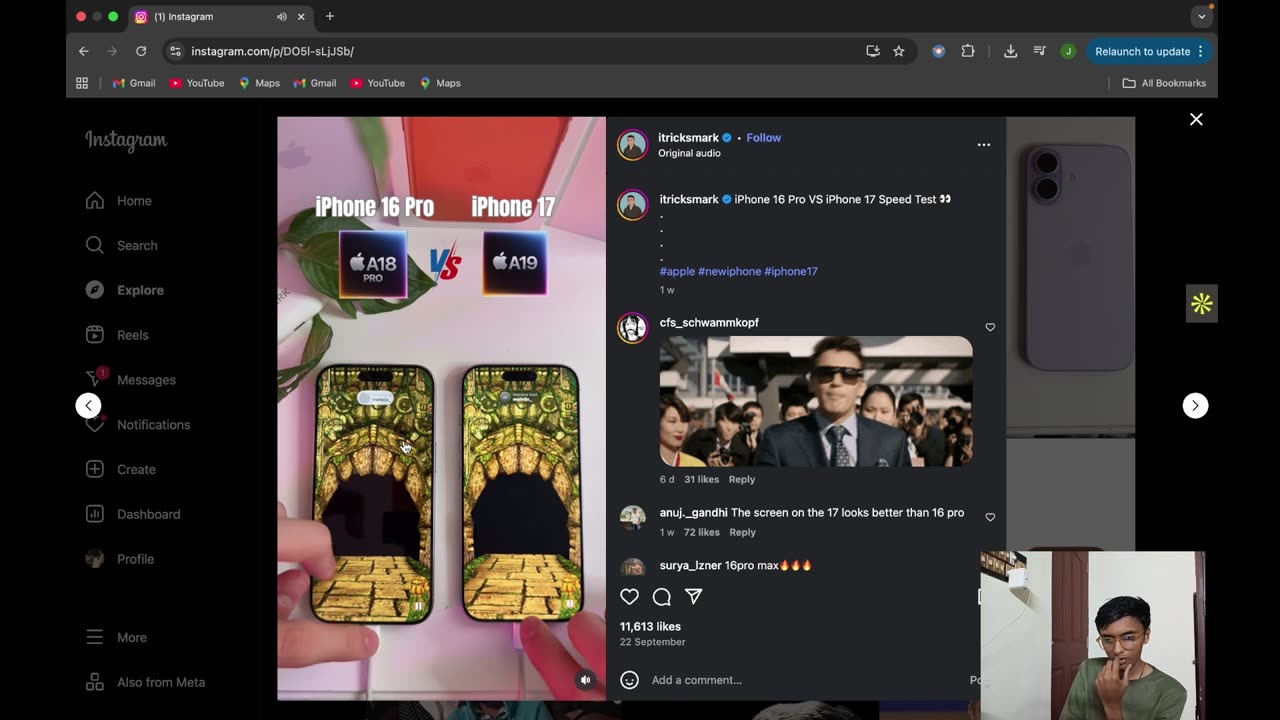Like the cfs_schwammkopf comment
The width and height of the screenshot is (1280, 720).
click(x=990, y=327)
